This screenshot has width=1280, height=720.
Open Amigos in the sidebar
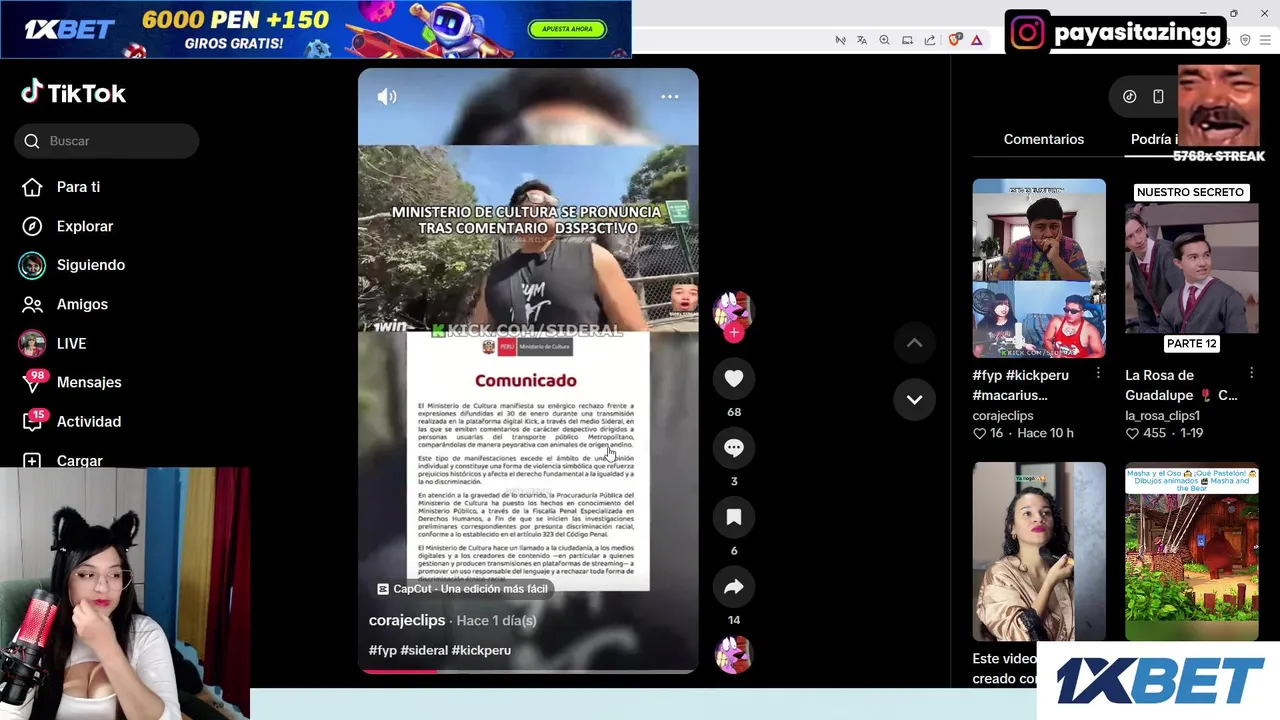(x=82, y=304)
